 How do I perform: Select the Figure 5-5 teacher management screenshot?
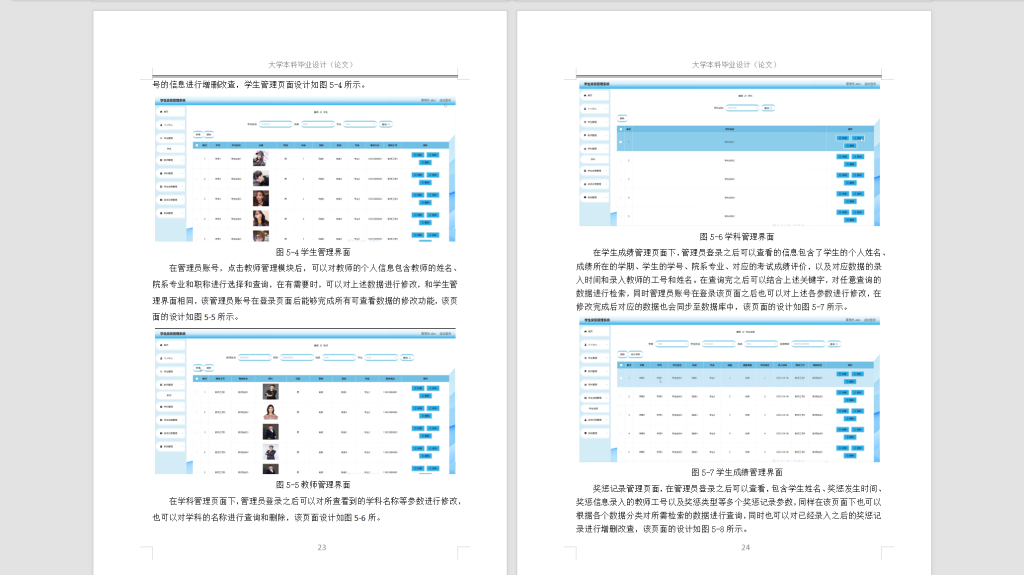point(305,402)
